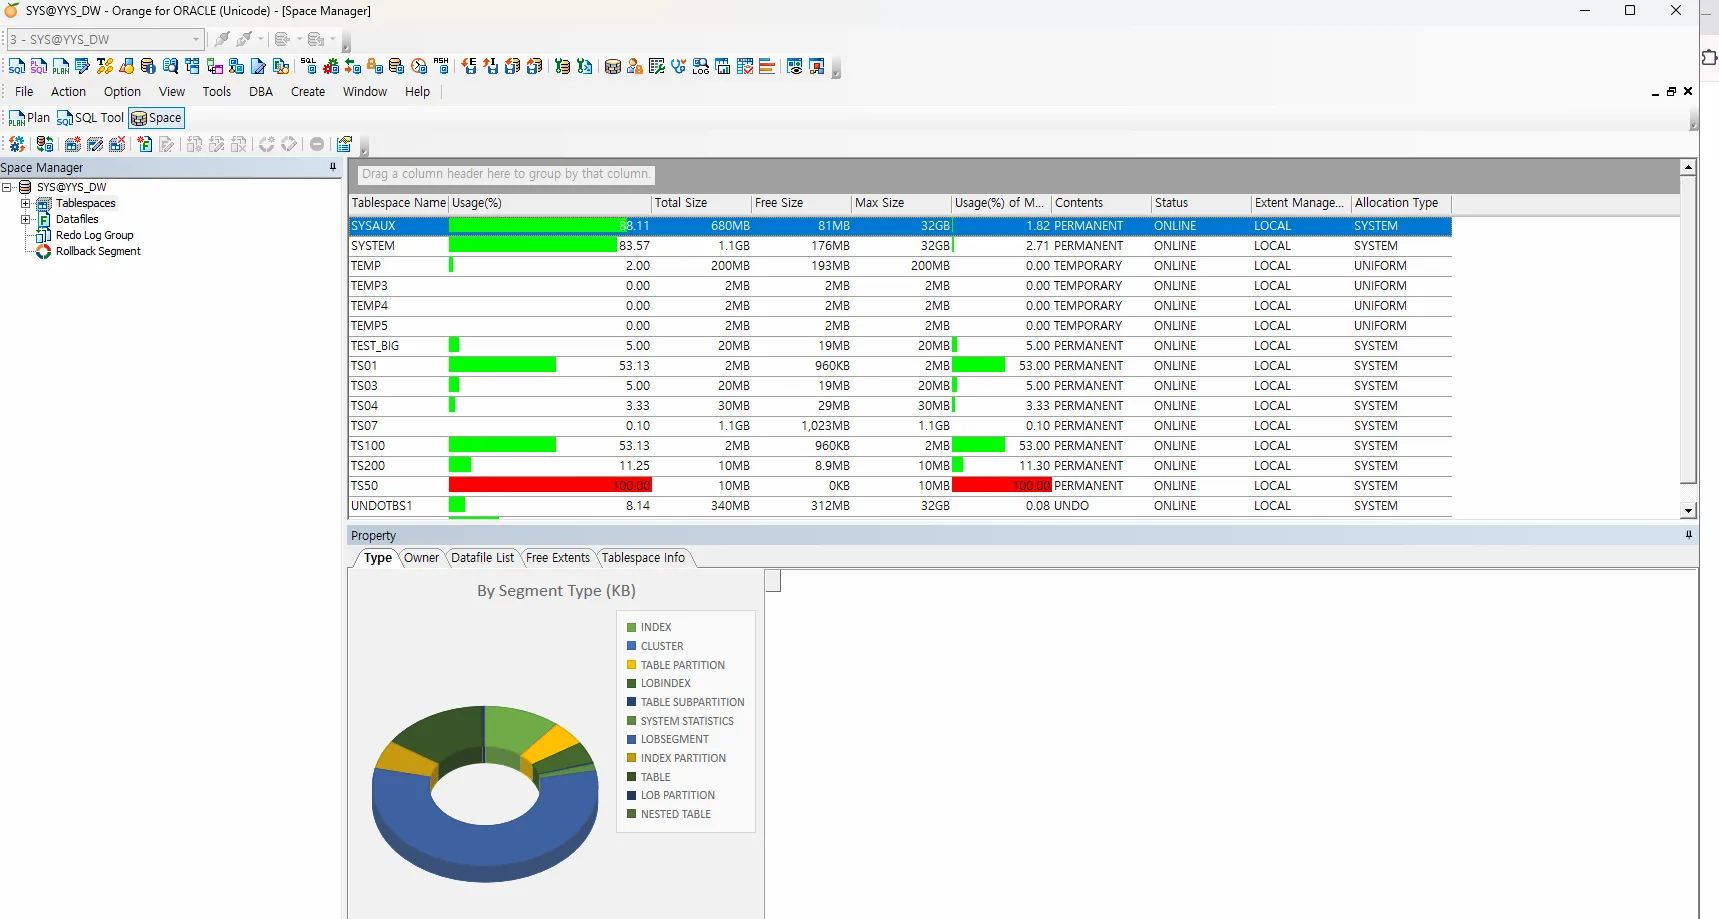Open the Plan Tool icon in top toolbar

61,66
